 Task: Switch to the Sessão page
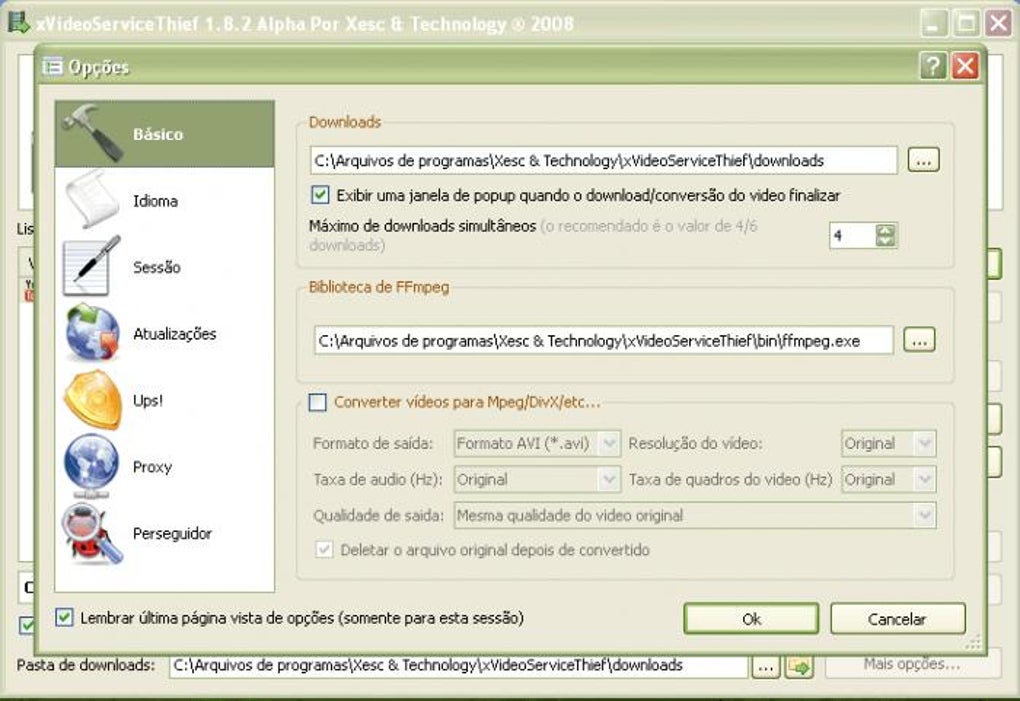coord(165,267)
